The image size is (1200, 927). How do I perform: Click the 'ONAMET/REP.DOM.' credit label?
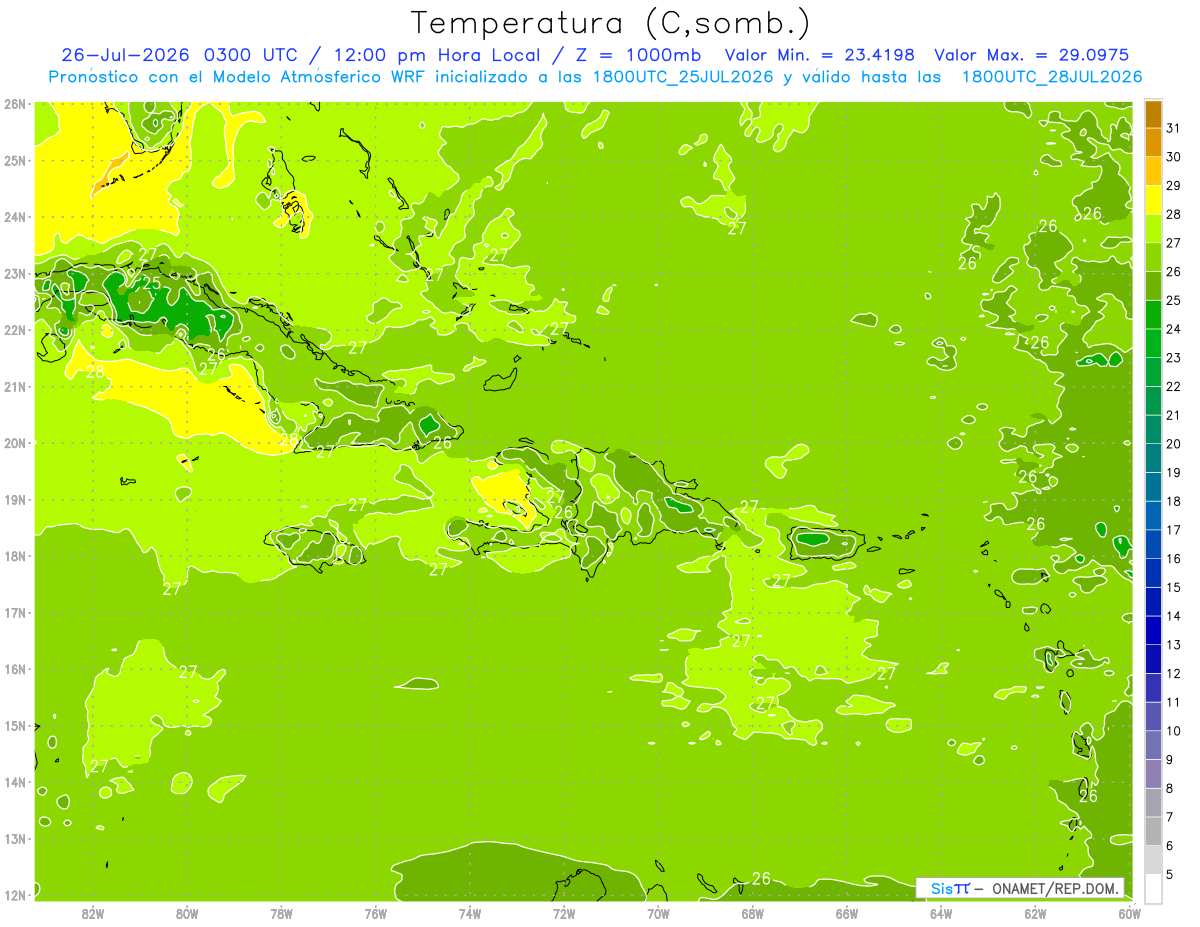[x=1054, y=888]
